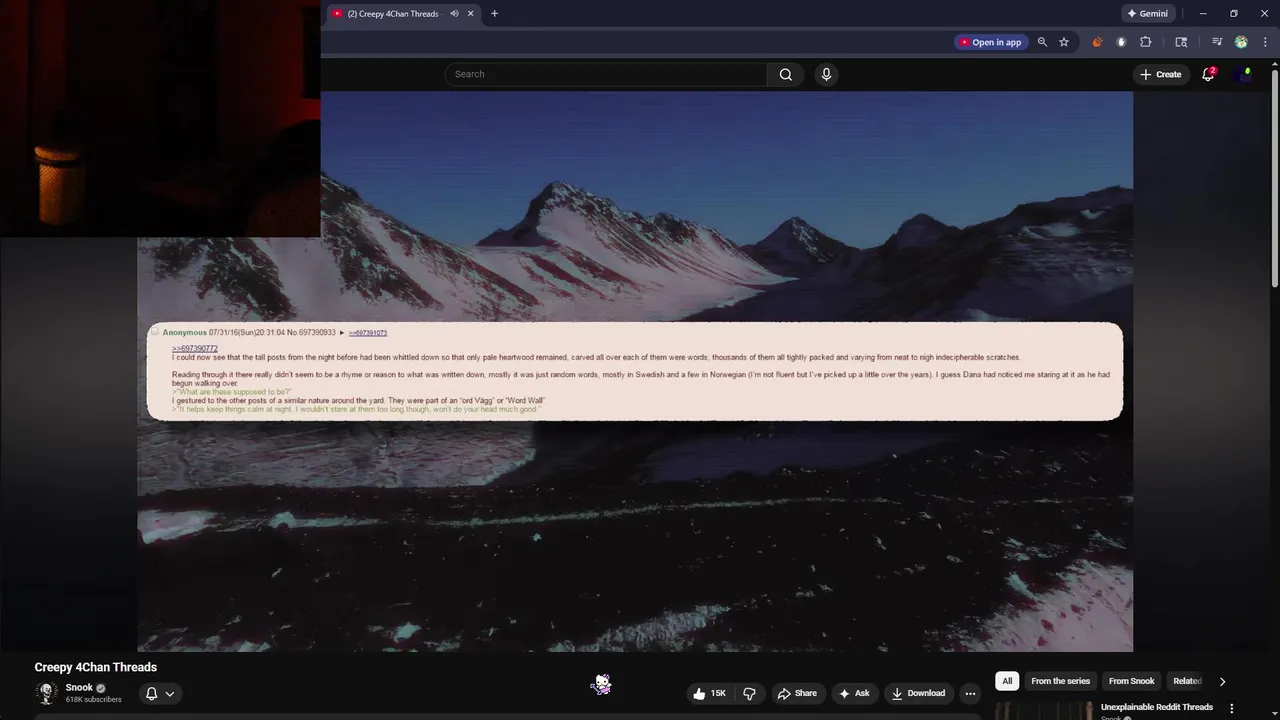Click the Ask button

click(854, 693)
